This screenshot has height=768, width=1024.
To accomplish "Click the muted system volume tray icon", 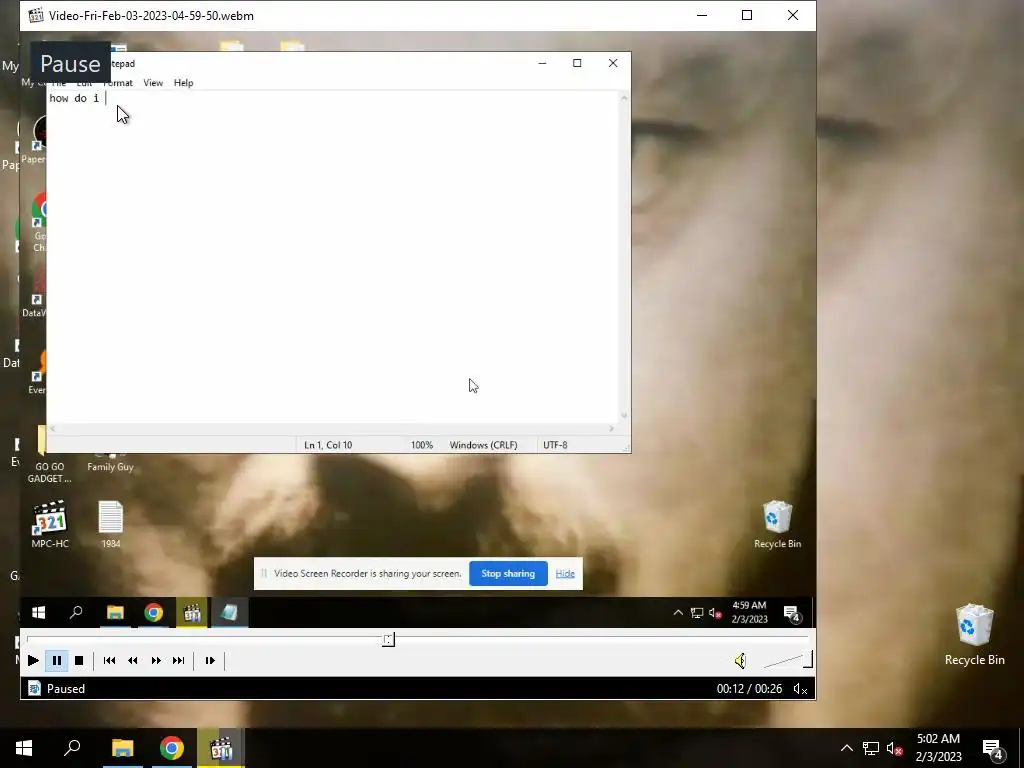I will coord(895,748).
